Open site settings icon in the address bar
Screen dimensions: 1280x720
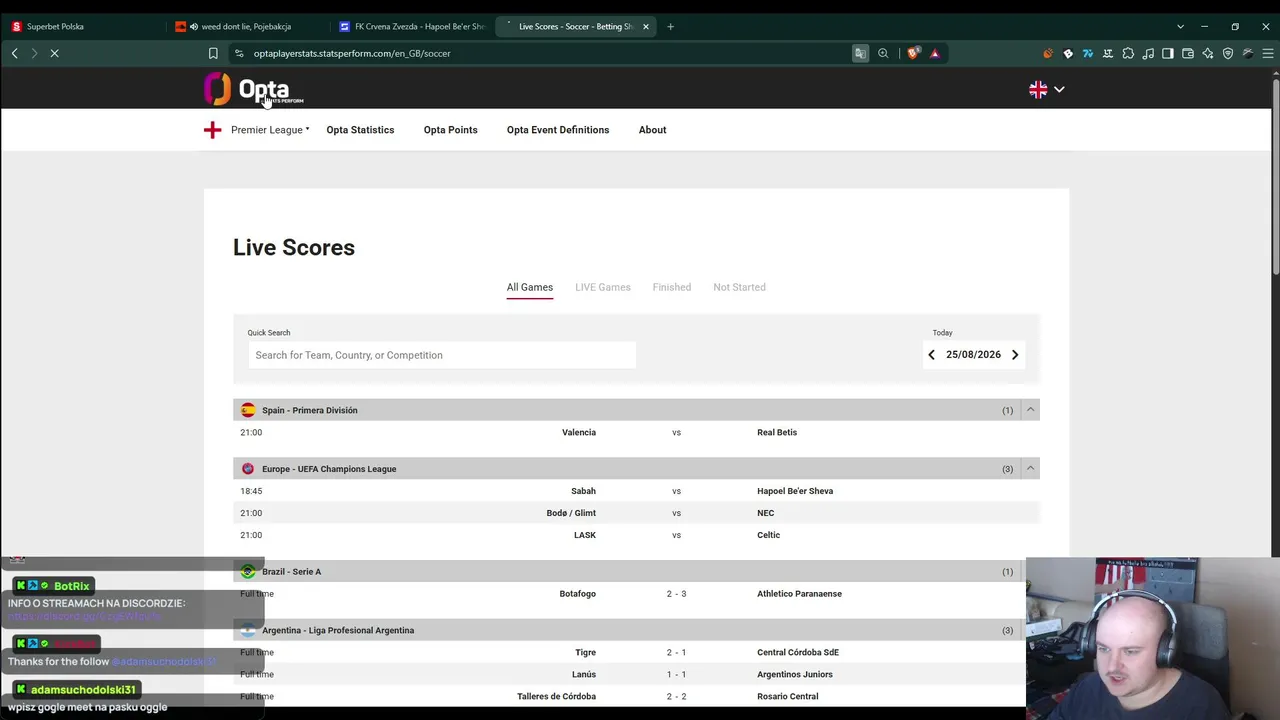[239, 53]
